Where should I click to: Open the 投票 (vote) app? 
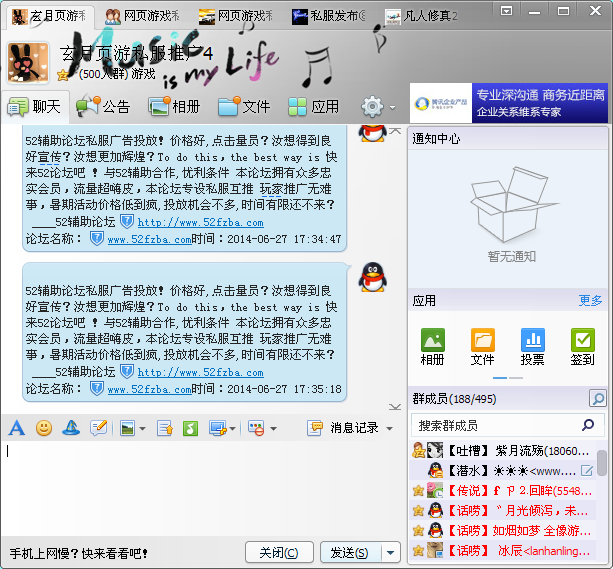(x=533, y=347)
